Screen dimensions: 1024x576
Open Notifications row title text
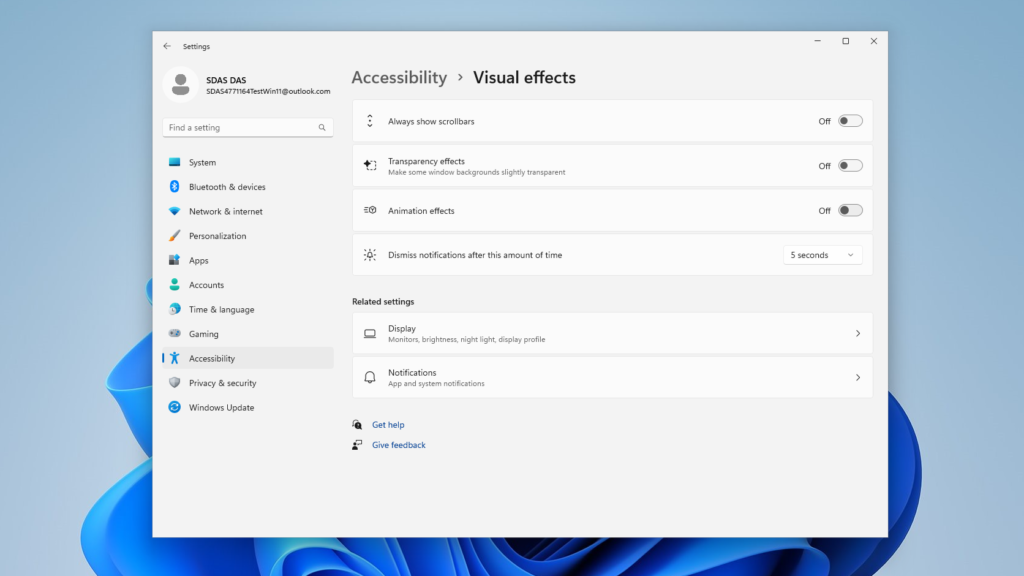[412, 372]
